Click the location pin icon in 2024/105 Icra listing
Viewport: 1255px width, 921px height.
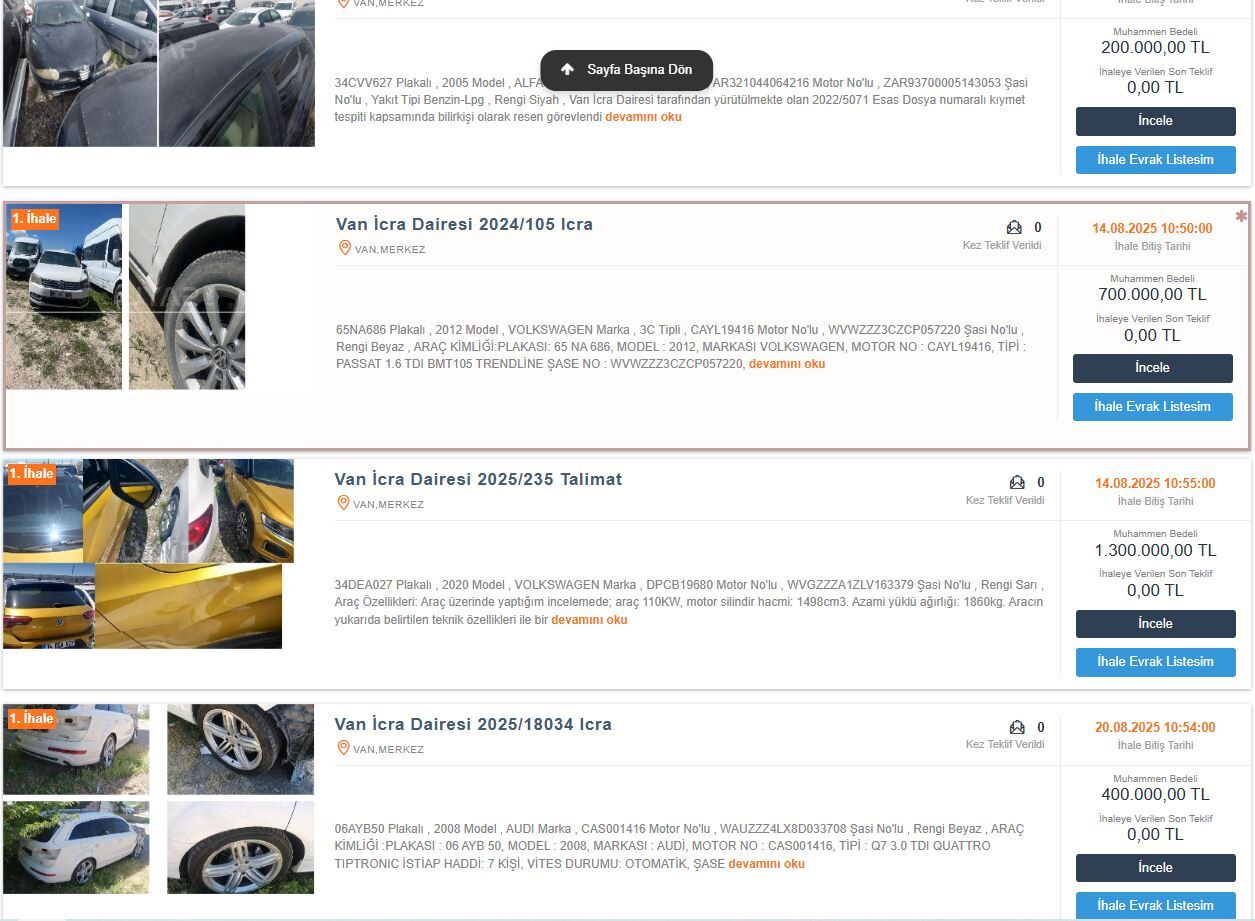(x=344, y=248)
